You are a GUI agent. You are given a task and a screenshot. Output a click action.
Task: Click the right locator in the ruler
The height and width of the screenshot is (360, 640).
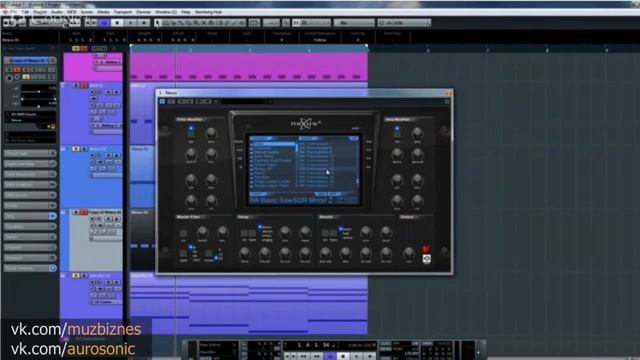coord(366,46)
